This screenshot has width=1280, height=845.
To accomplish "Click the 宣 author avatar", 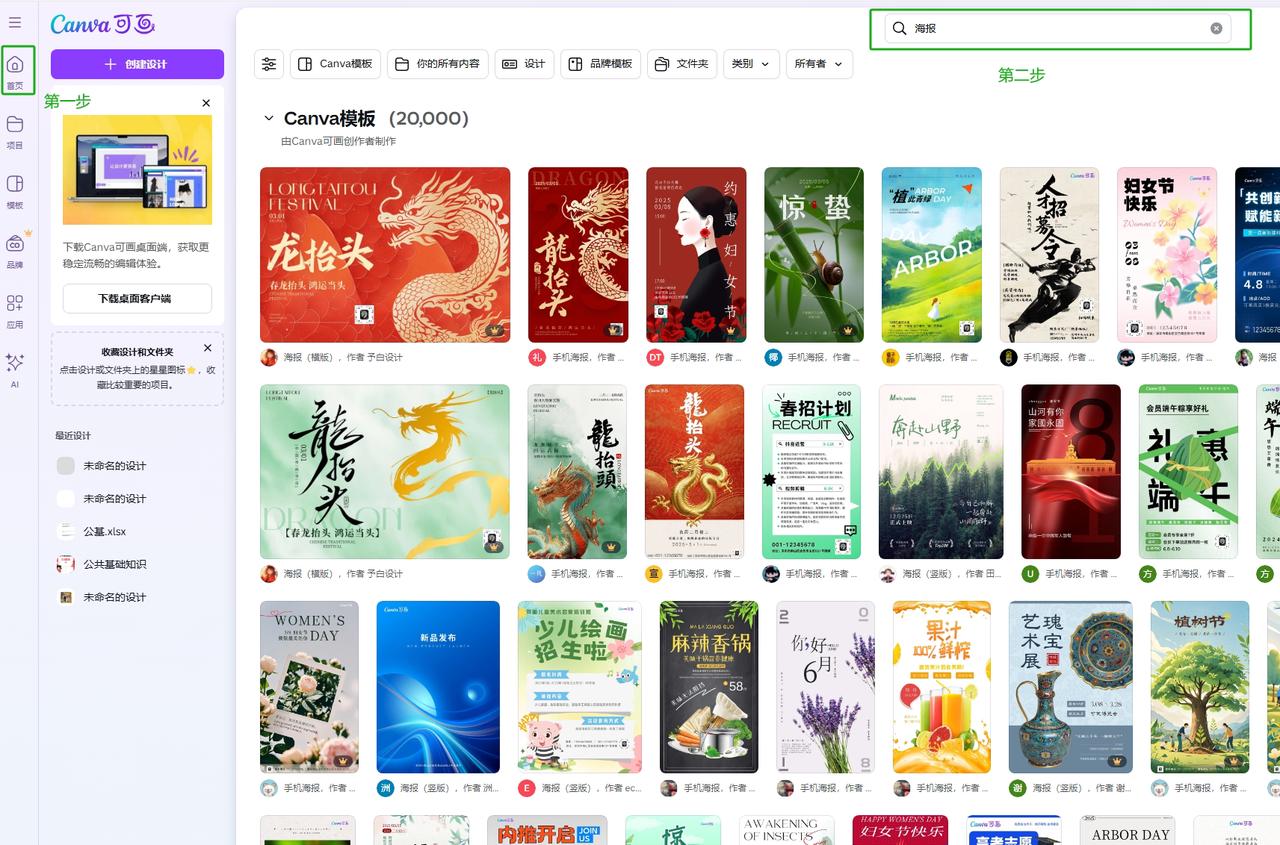I will click(654, 574).
